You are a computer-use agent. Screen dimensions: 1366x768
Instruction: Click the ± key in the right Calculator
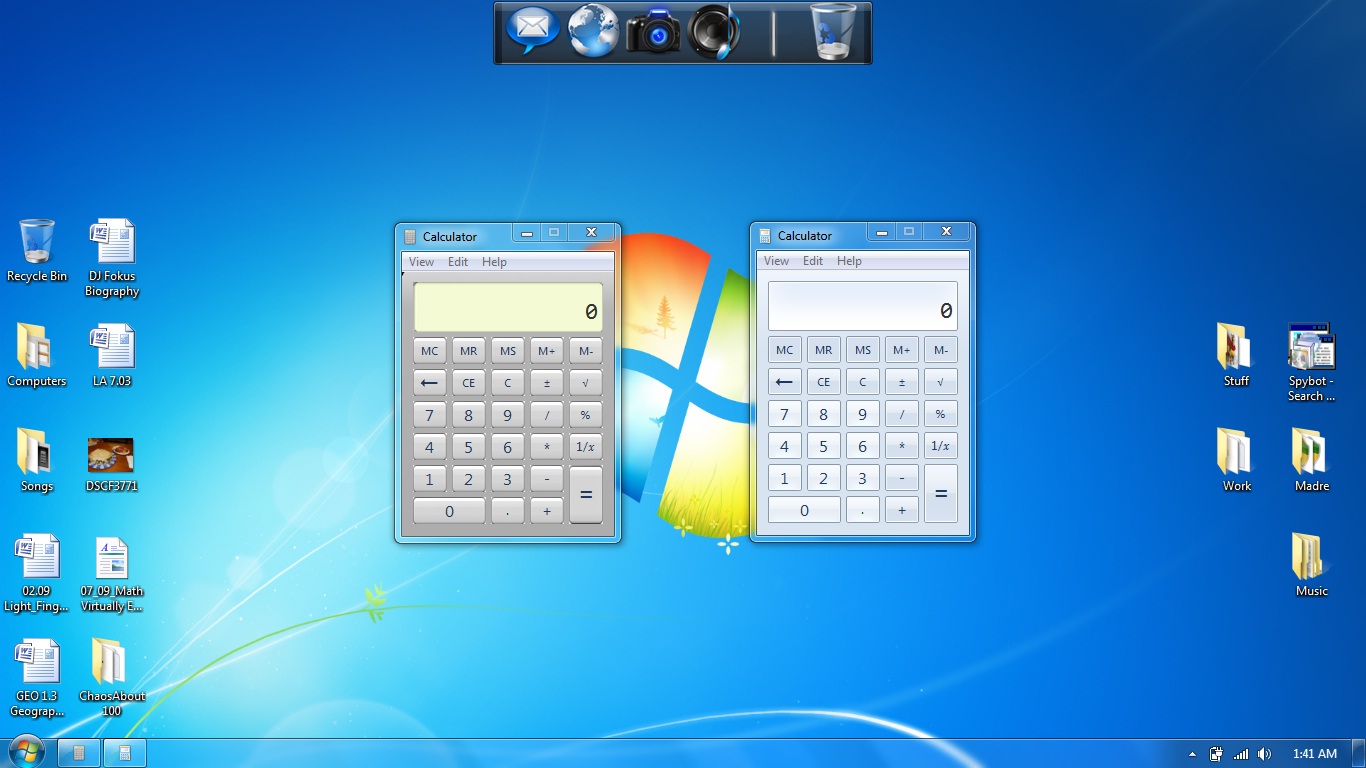tap(902, 382)
